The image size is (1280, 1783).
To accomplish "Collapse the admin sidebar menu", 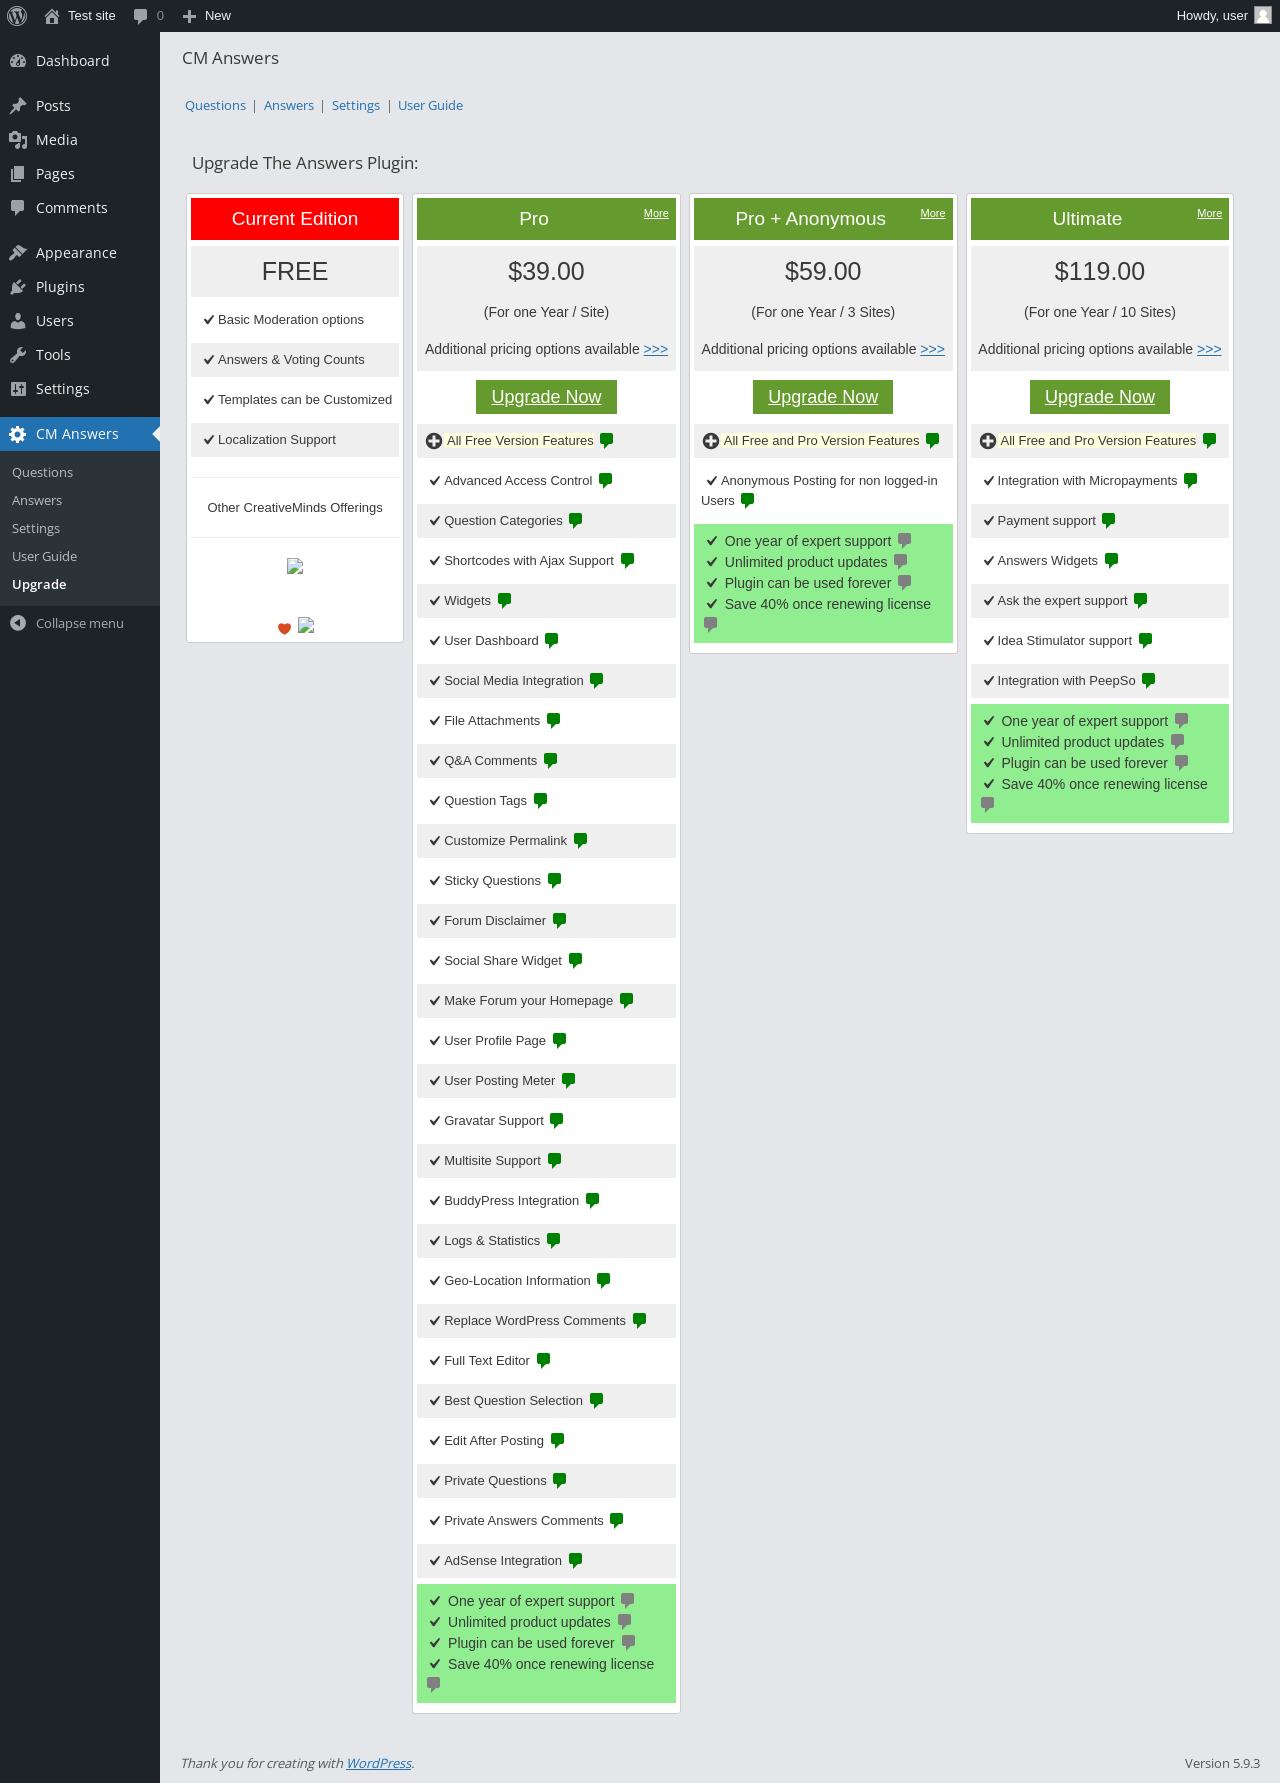I will click(80, 623).
